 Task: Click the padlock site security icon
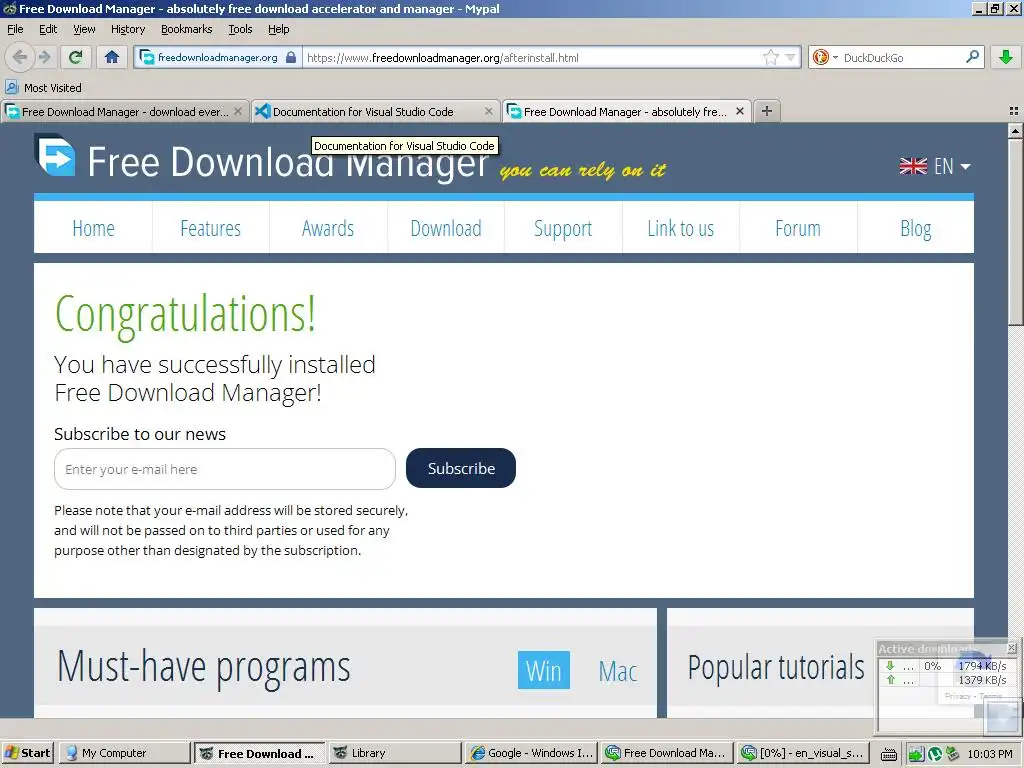[291, 57]
